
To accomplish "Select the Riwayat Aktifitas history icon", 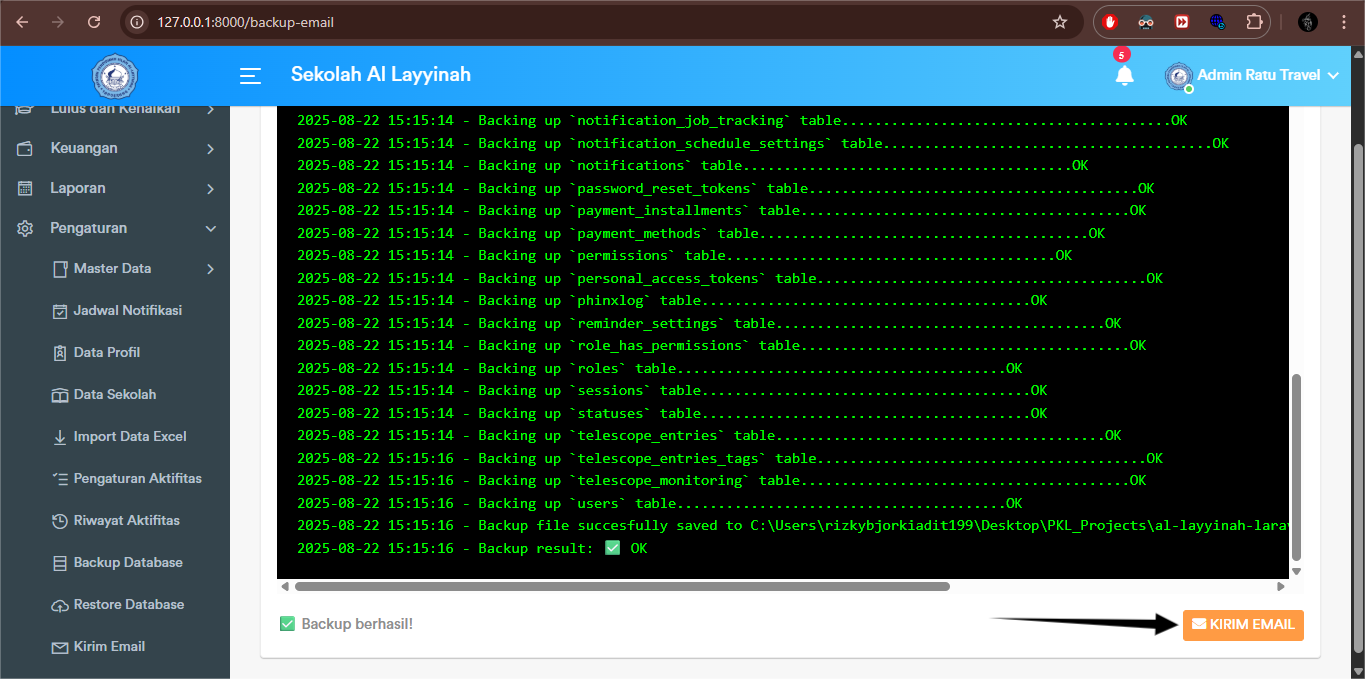I will (59, 520).
